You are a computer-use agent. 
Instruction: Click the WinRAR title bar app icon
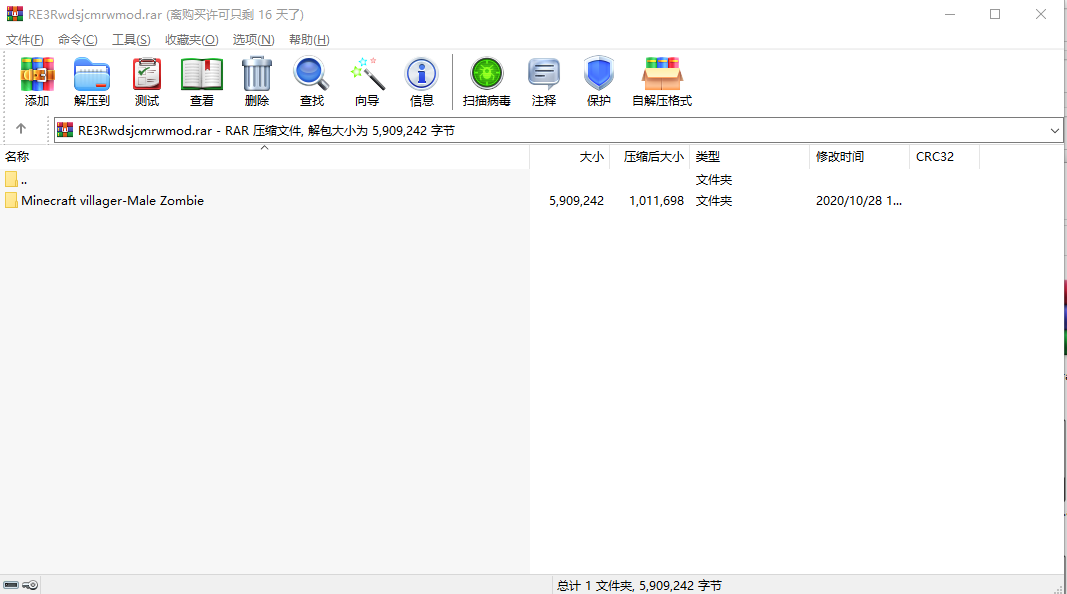tap(14, 14)
